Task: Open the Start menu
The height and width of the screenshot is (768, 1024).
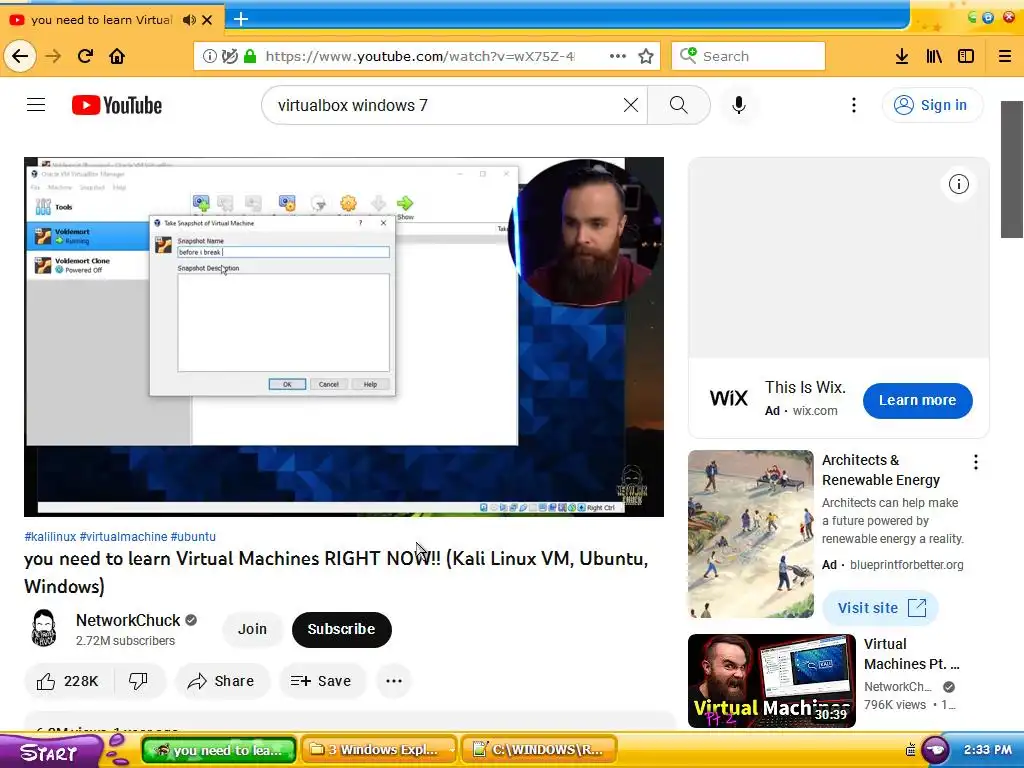Action: click(x=50, y=752)
